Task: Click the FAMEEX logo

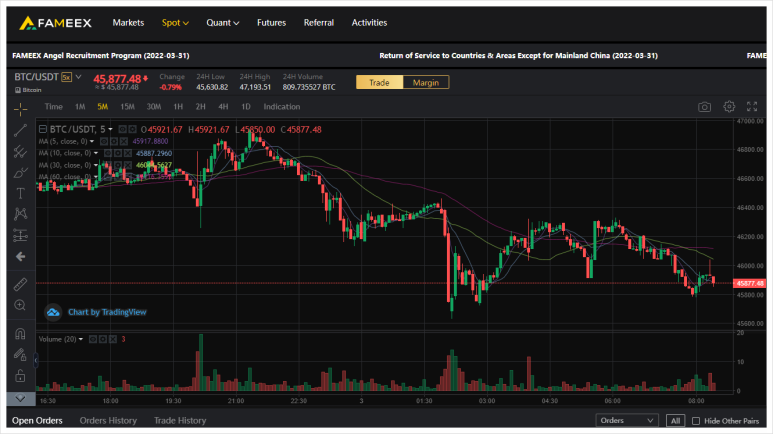Action: point(55,23)
